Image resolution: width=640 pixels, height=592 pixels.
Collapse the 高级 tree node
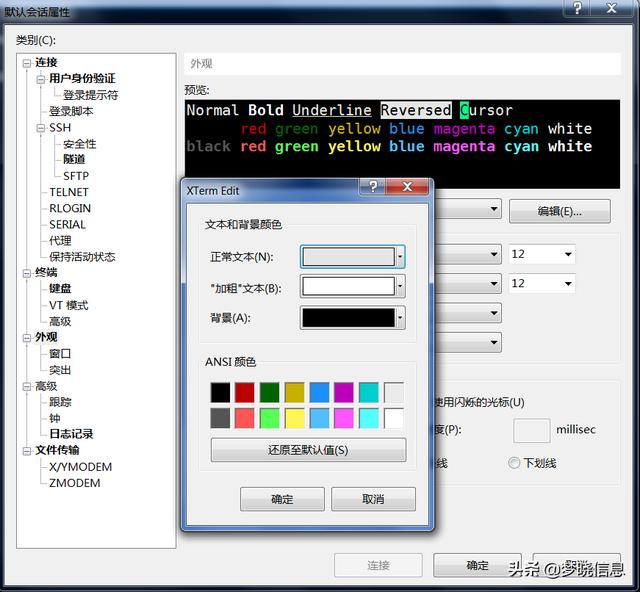coord(27,386)
